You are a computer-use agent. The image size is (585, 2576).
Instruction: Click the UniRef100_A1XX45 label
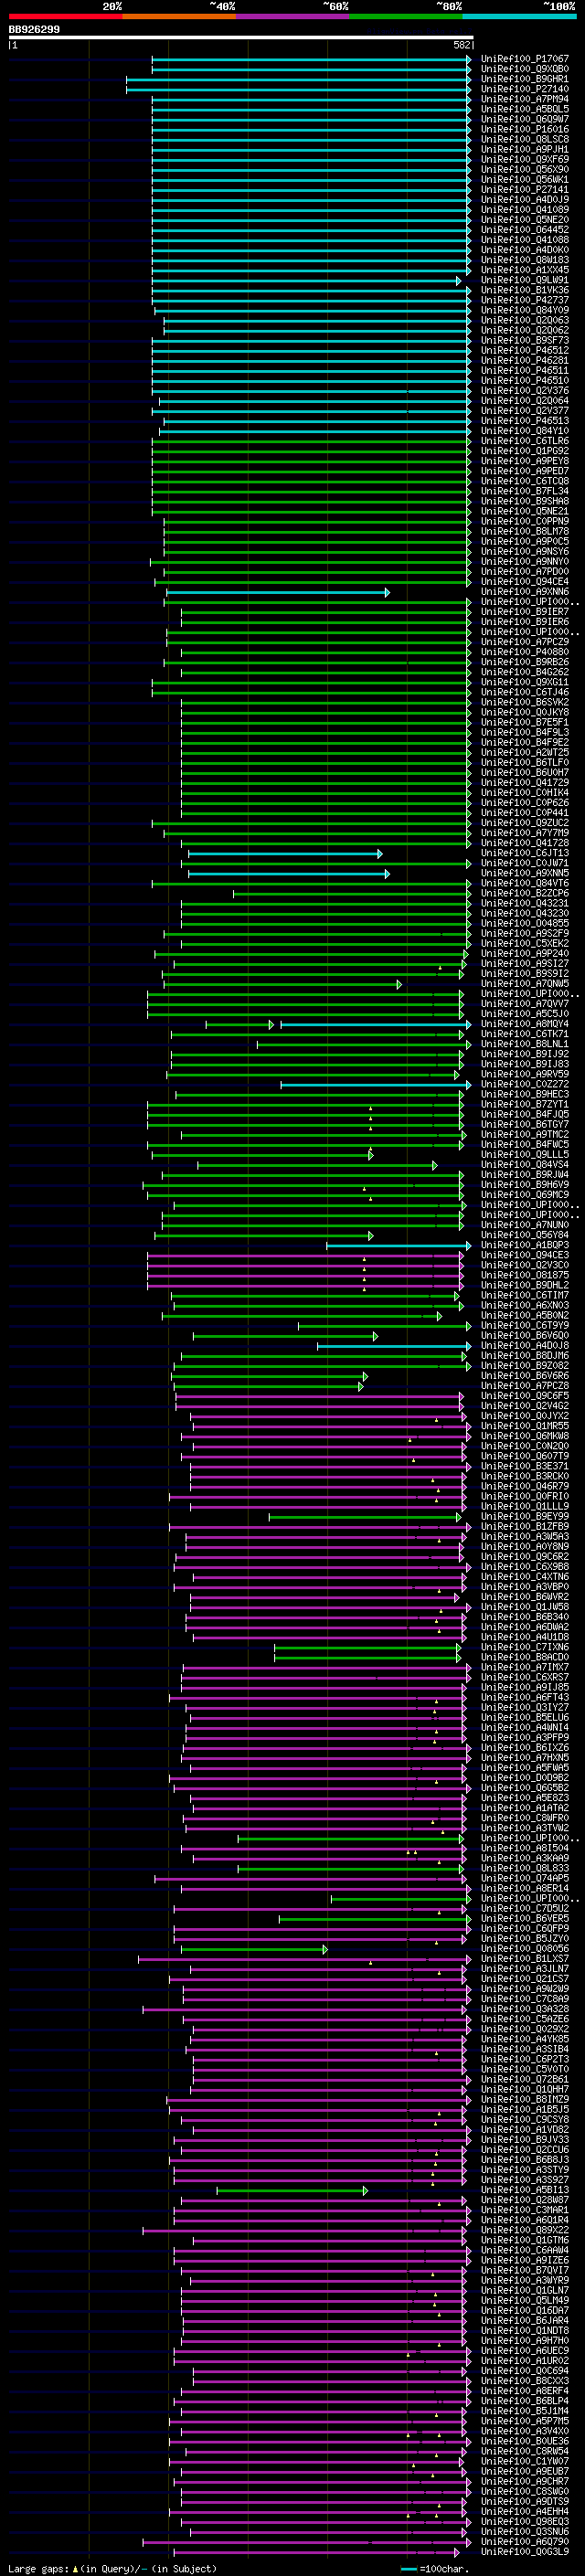pyautogui.click(x=525, y=270)
